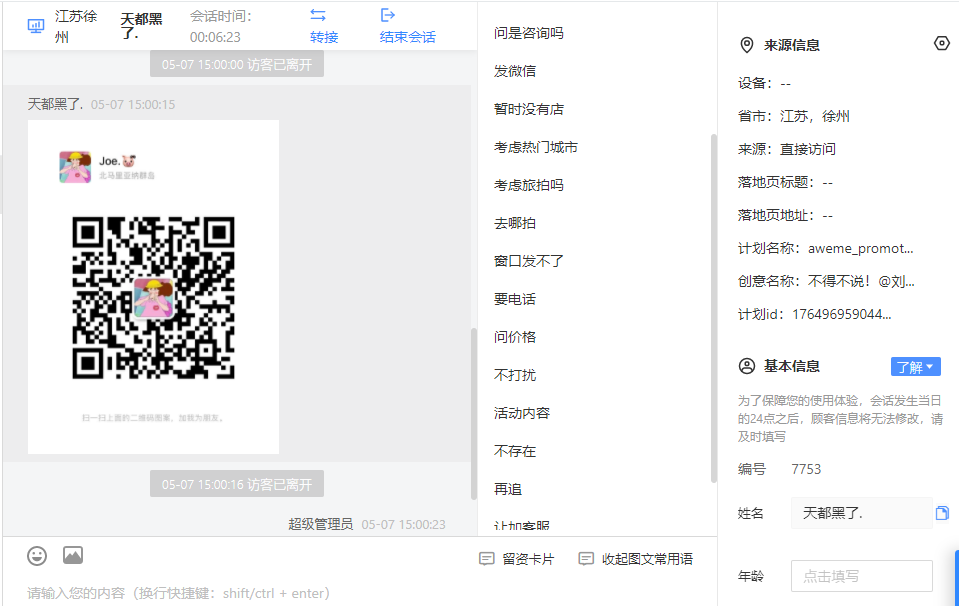Select quick phrase 问是咨询吗

(x=529, y=33)
